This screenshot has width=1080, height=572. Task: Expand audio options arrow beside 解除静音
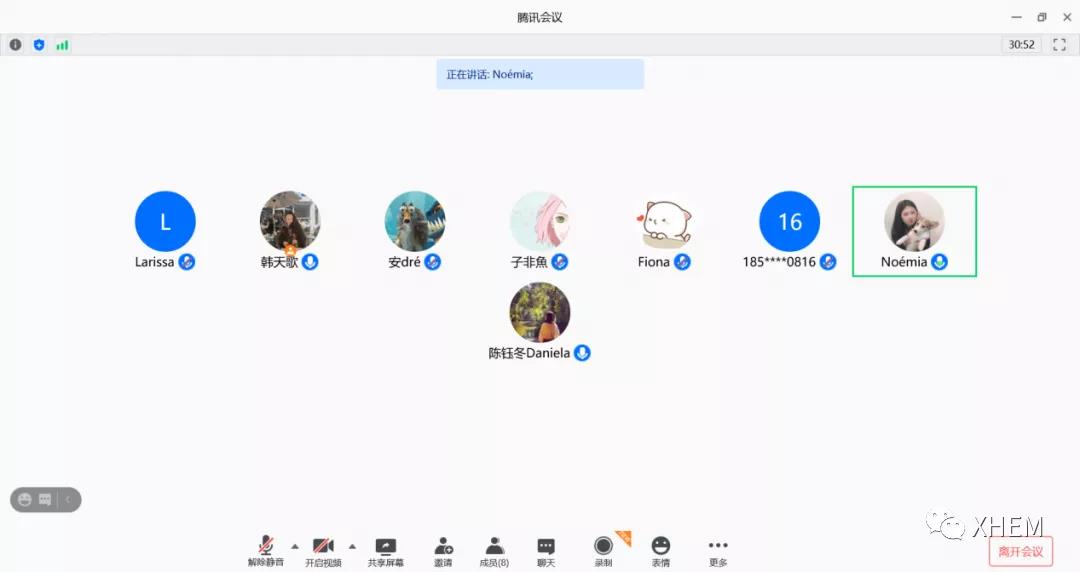pyautogui.click(x=294, y=546)
